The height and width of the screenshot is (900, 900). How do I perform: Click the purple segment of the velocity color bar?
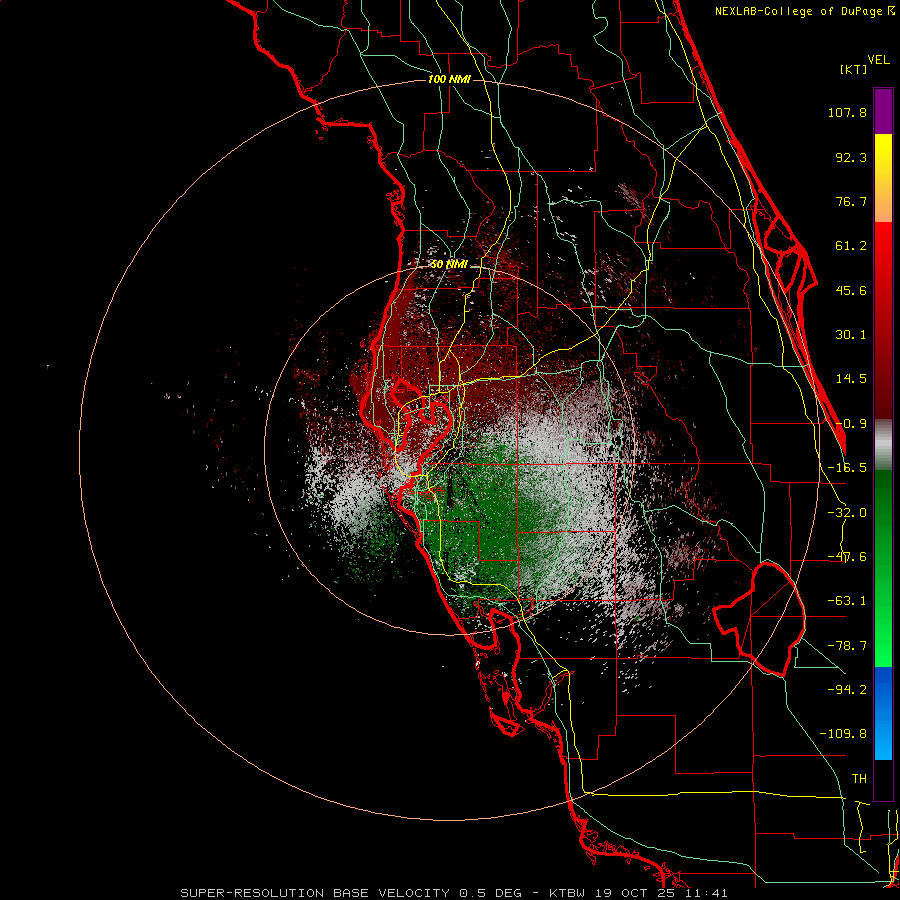coord(883,111)
